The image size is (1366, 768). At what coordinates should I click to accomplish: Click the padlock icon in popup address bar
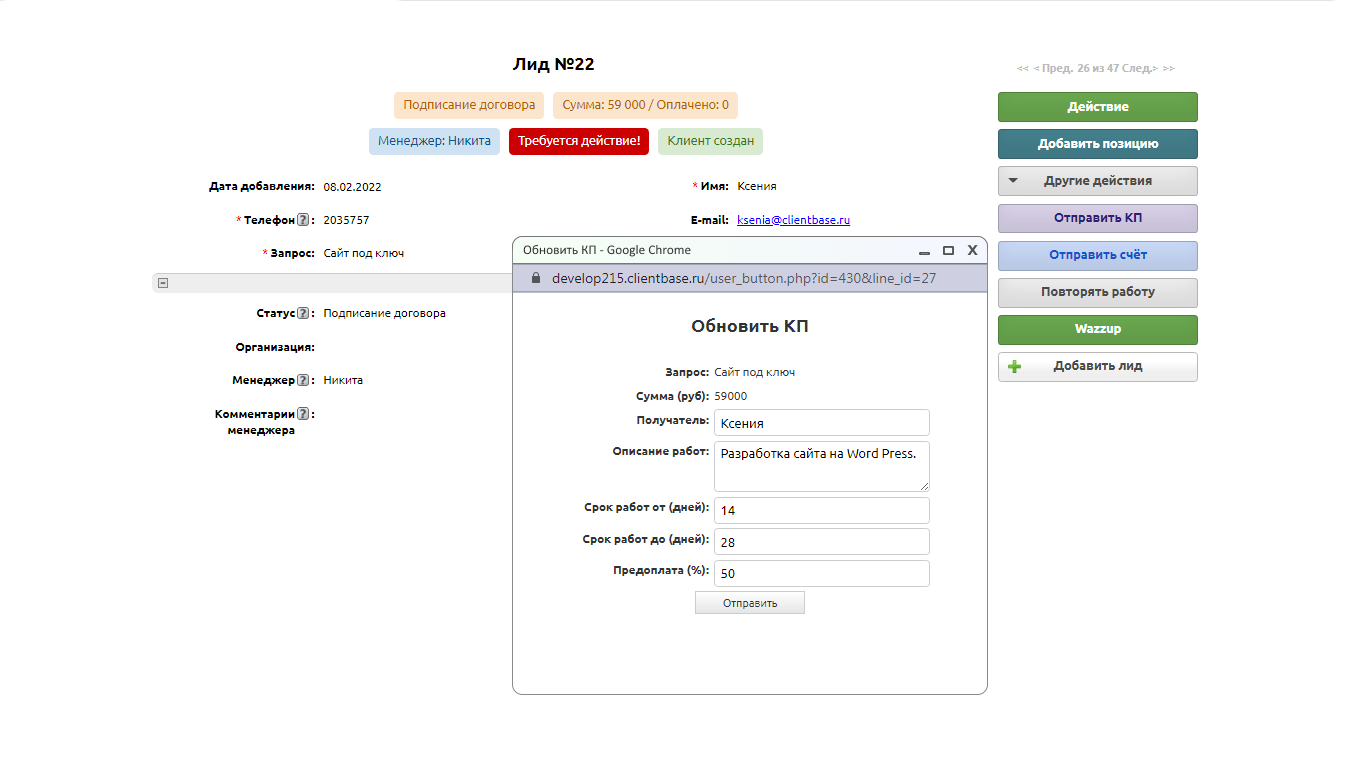tap(535, 278)
